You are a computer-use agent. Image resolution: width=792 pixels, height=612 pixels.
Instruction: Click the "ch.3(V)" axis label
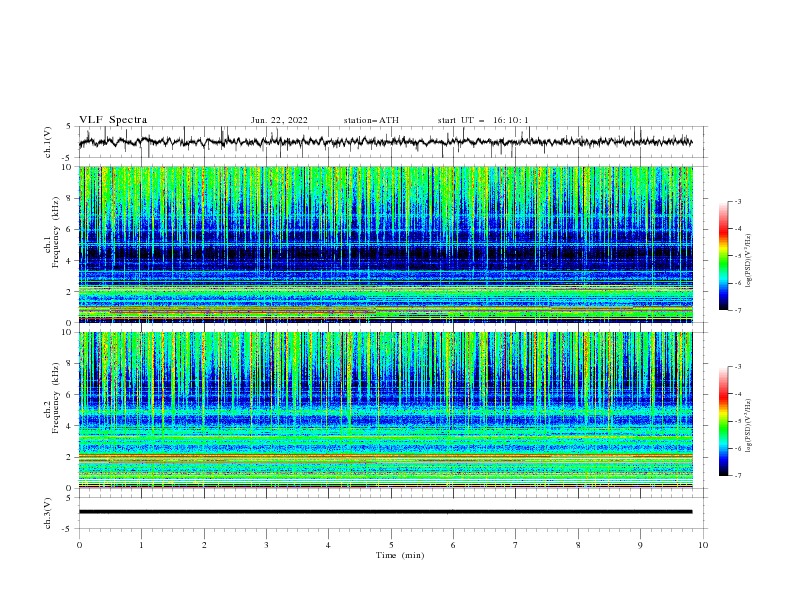coord(48,513)
